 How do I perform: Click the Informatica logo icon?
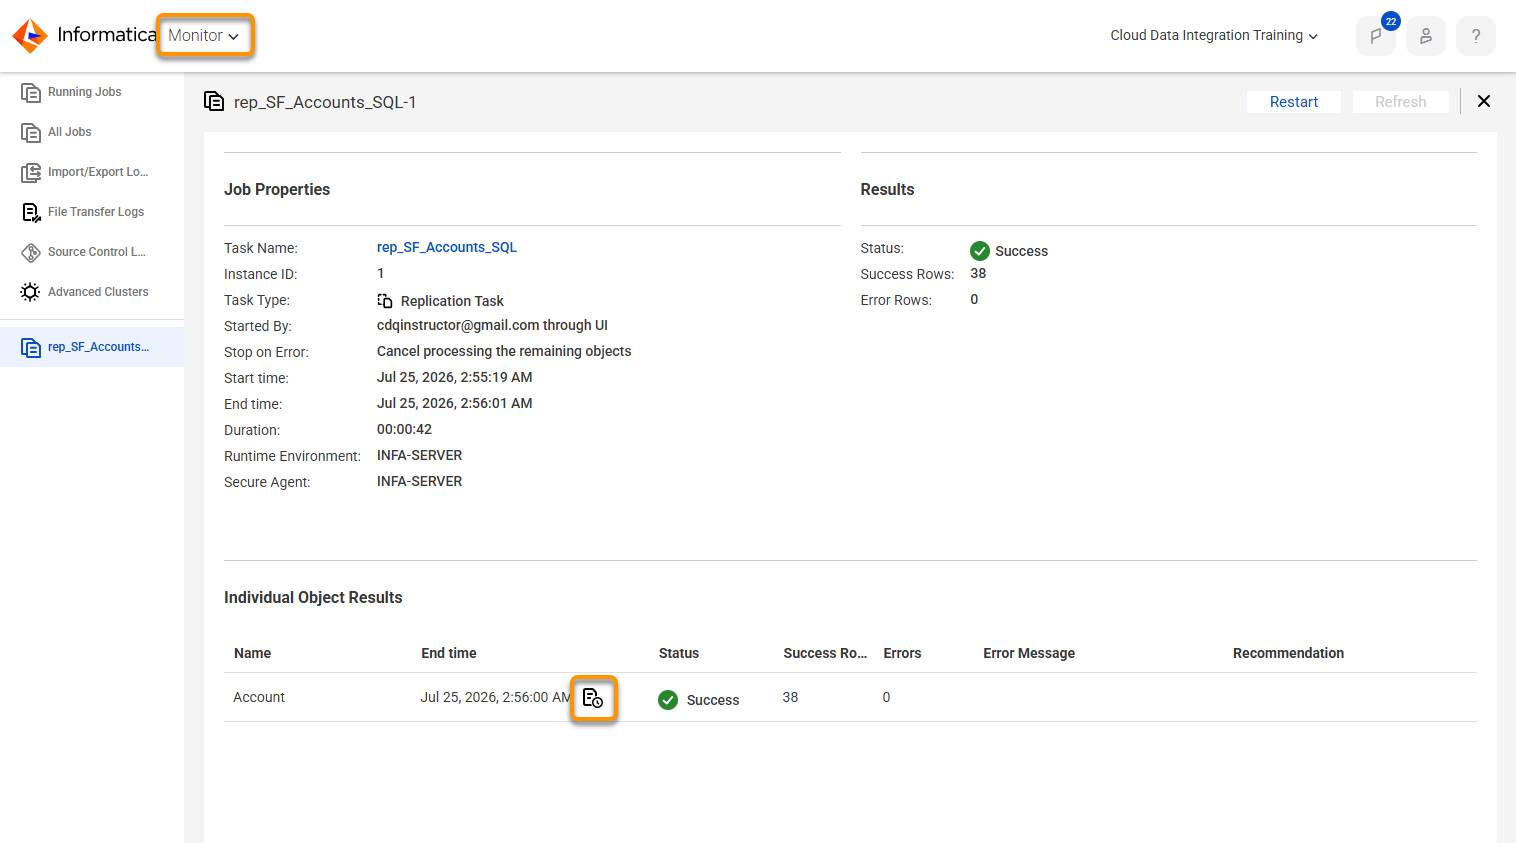30,35
